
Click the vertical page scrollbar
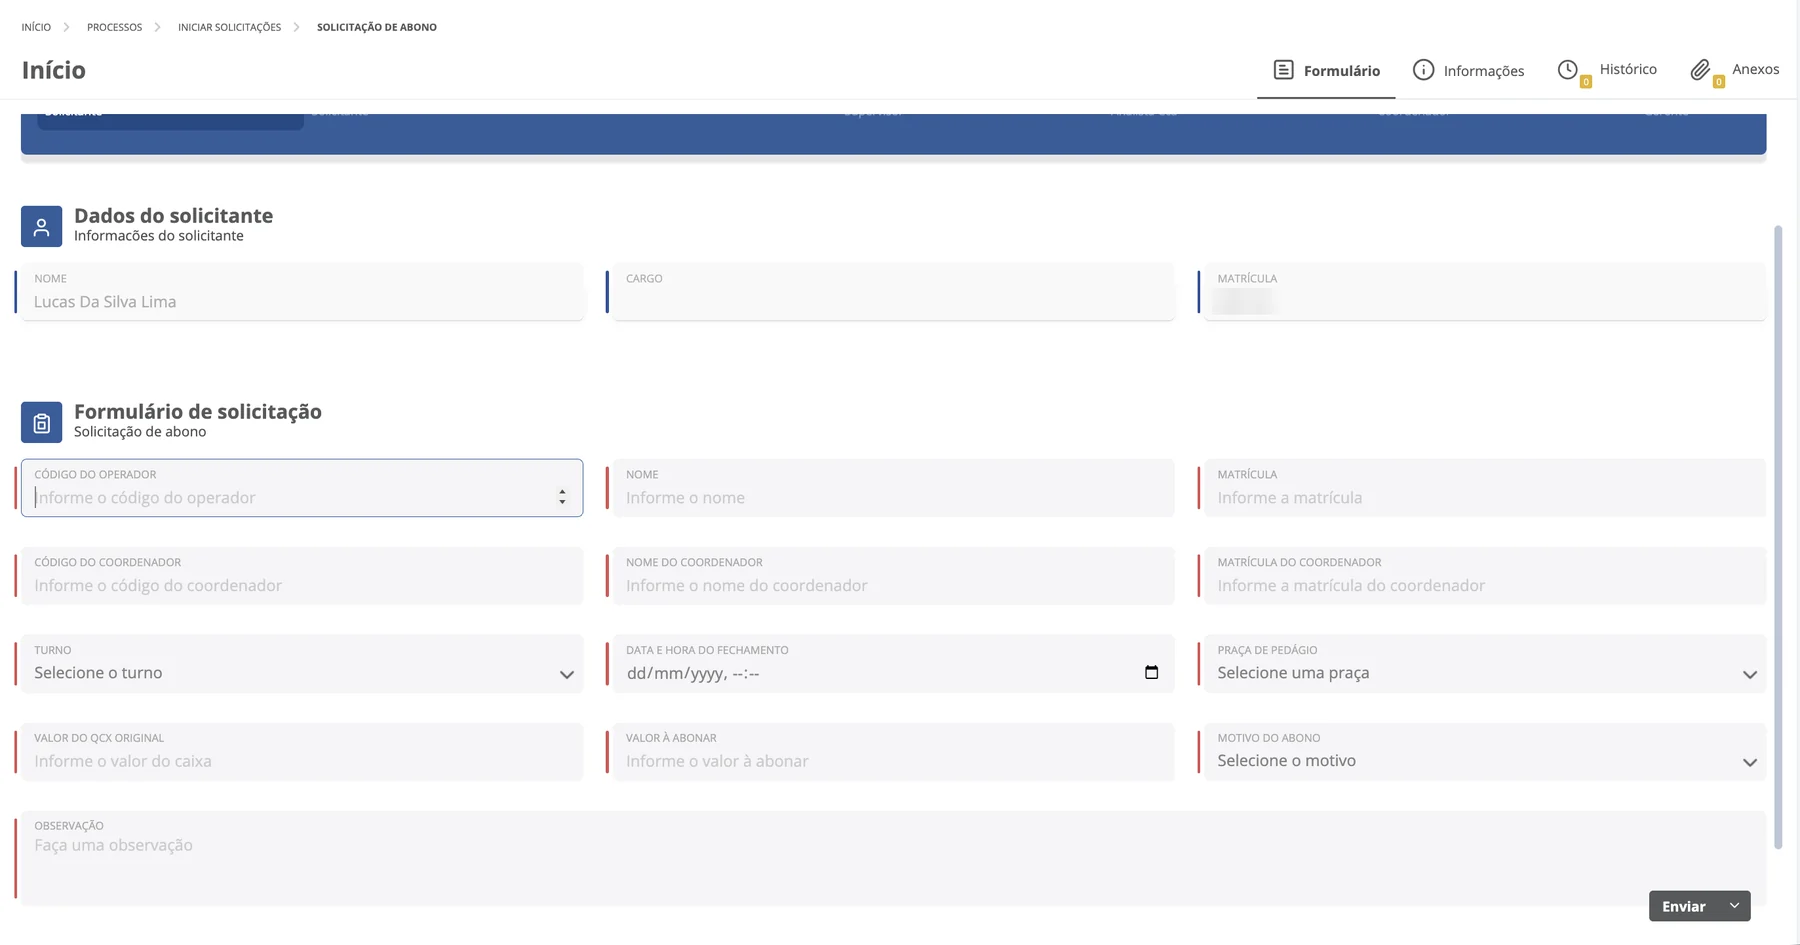coord(1778,537)
